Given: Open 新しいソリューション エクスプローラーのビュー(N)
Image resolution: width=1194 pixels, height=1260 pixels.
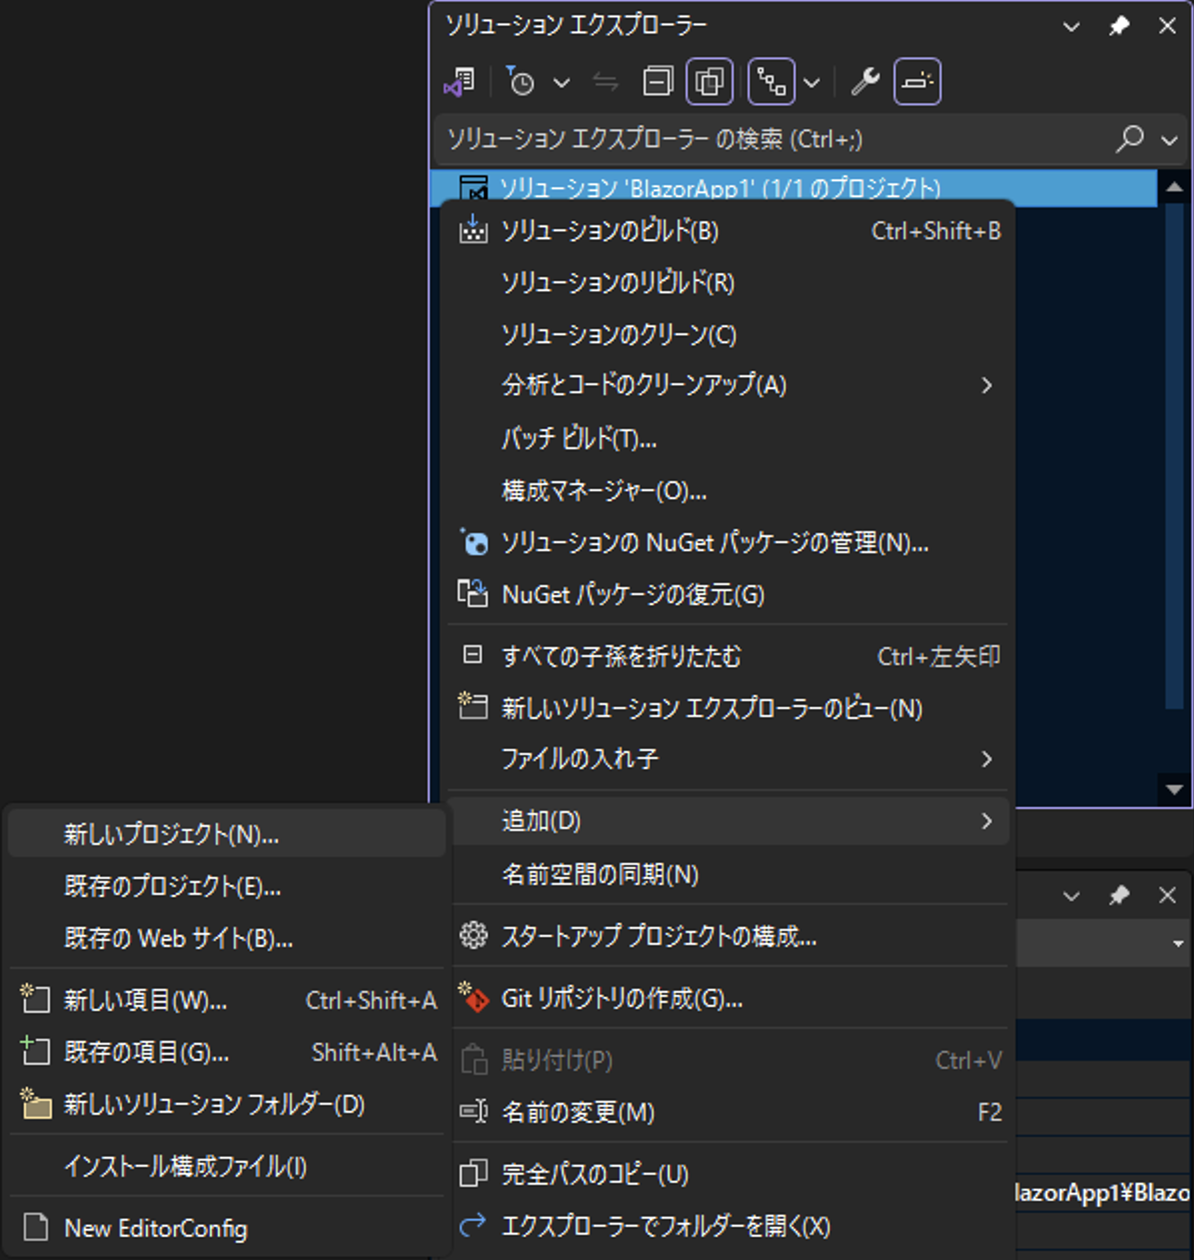Looking at the screenshot, I should (730, 708).
